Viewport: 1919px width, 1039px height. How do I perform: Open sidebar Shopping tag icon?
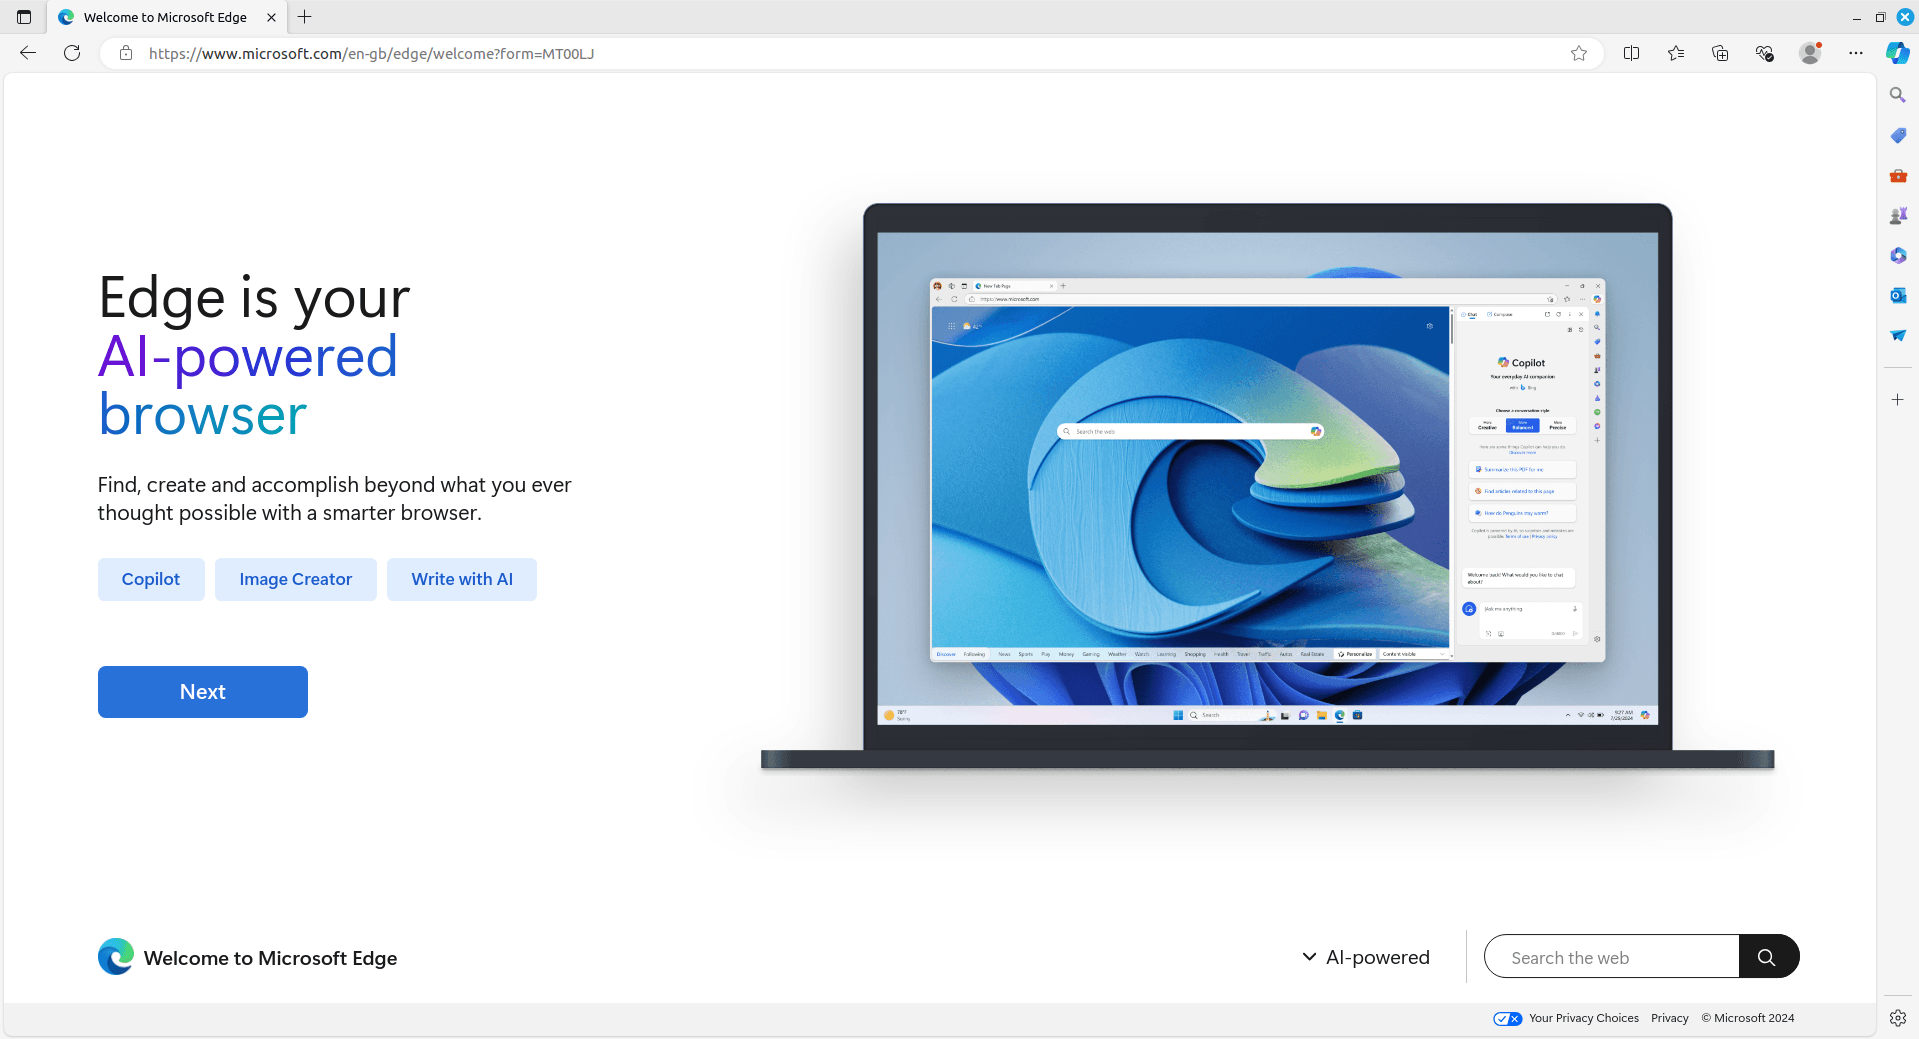click(1898, 135)
